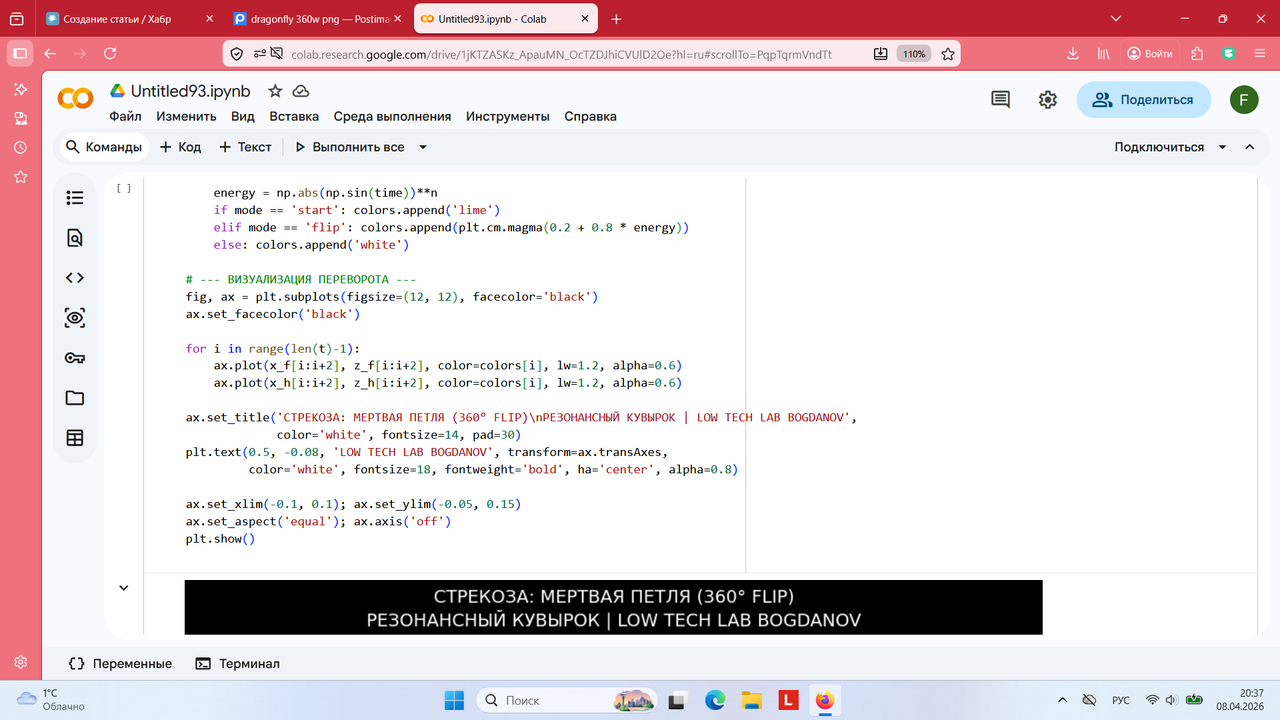This screenshot has height=720, width=1280.
Task: Open the Терминал panel at bottom
Action: 238,663
